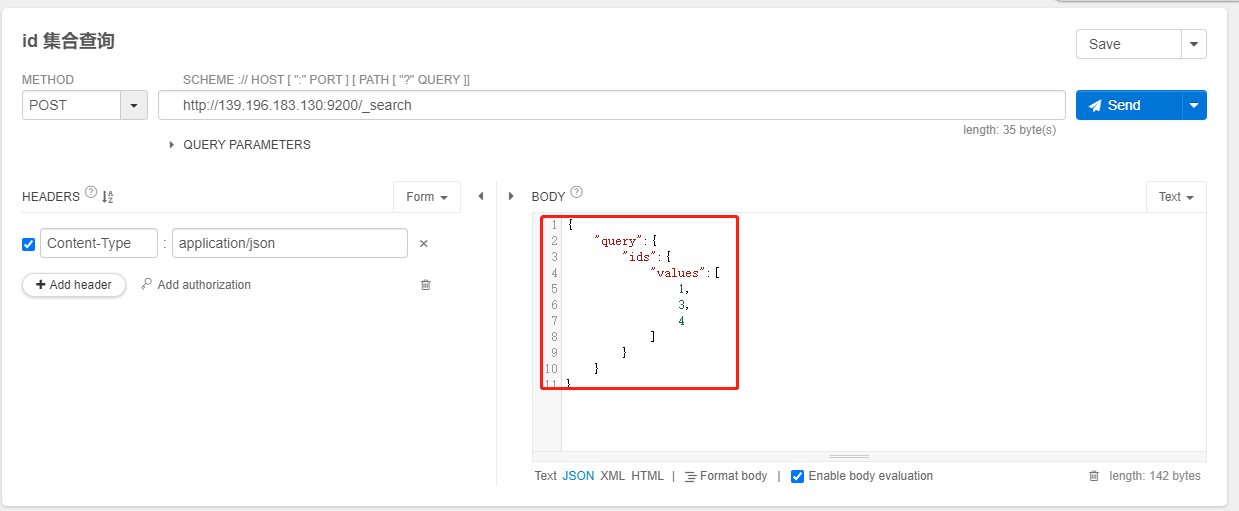The image size is (1239, 511).
Task: Open the headers Form view dropdown
Action: pos(427,197)
